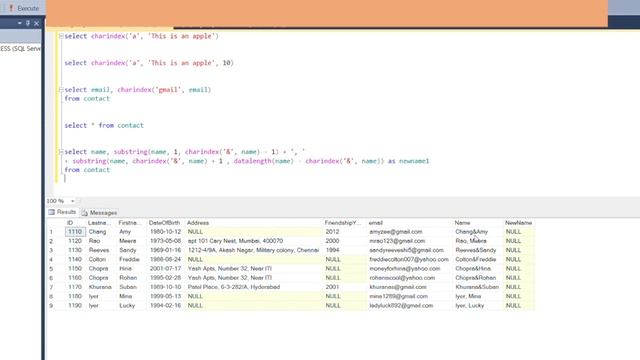The width and height of the screenshot is (640, 360).
Task: Click the NewName column header
Action: 518,223
